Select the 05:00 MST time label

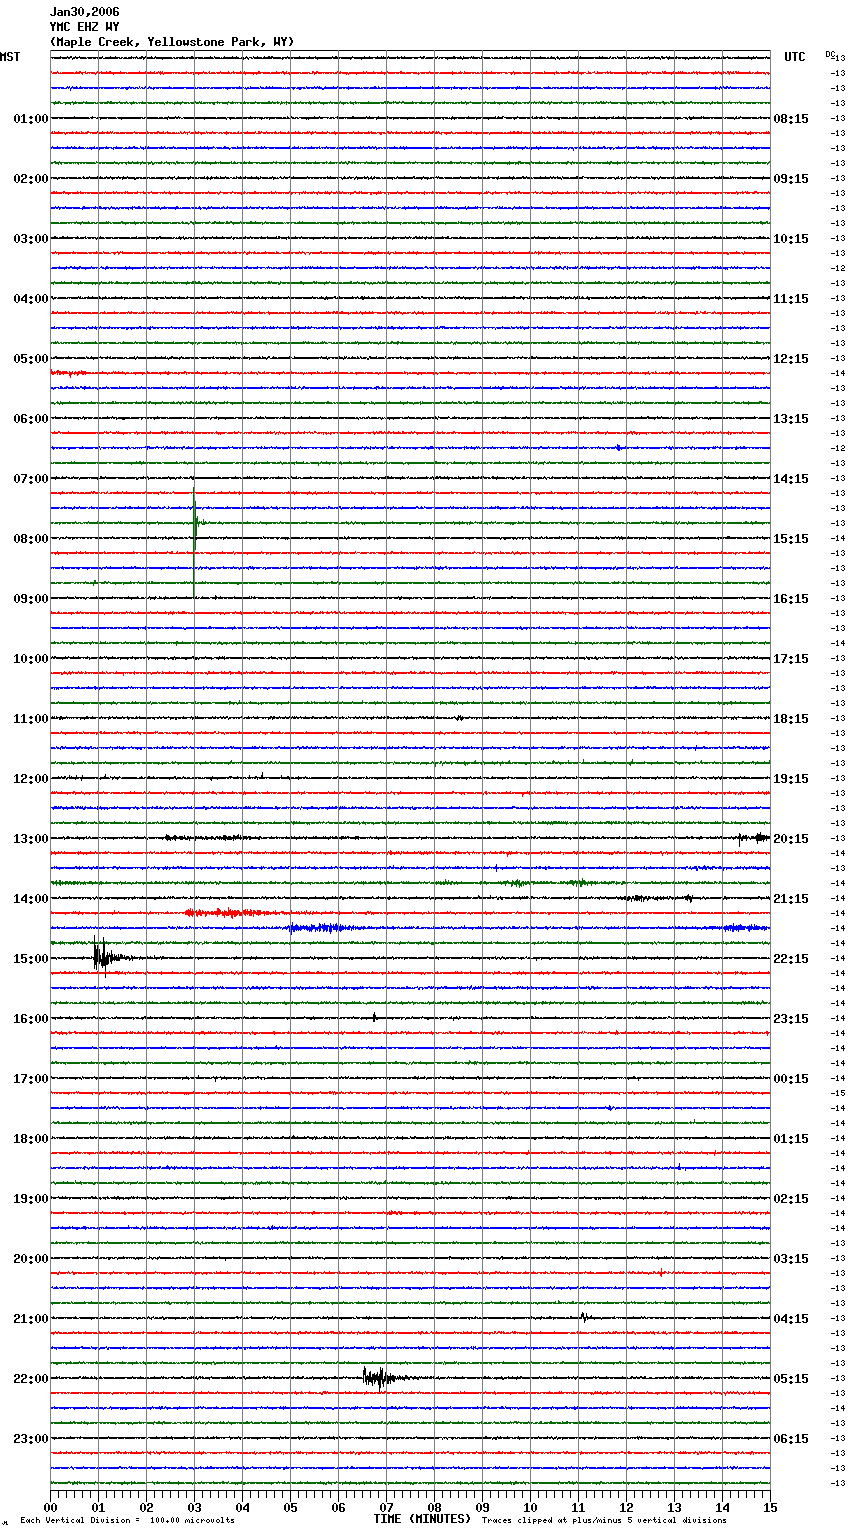pos(31,359)
